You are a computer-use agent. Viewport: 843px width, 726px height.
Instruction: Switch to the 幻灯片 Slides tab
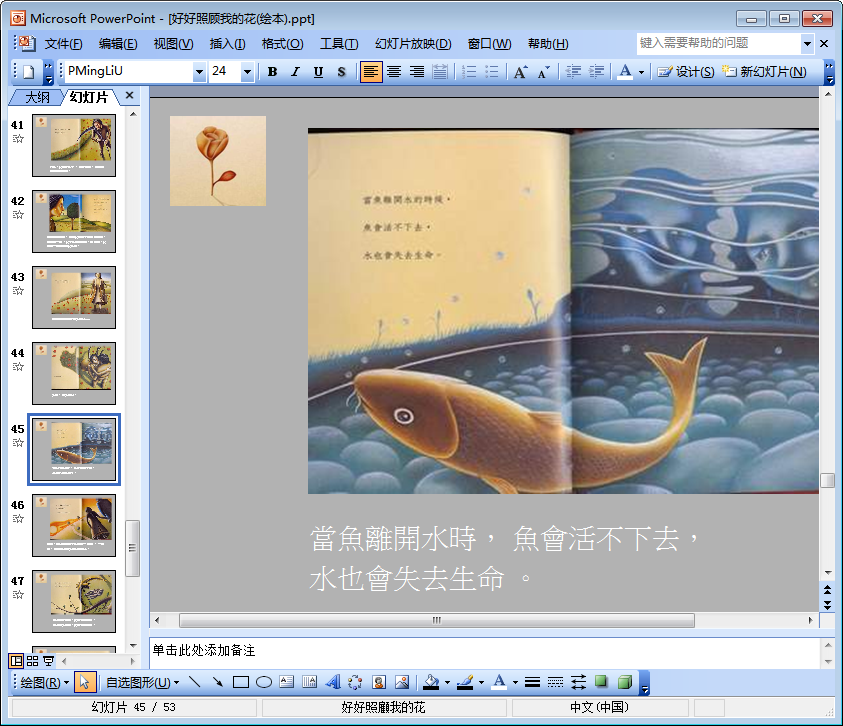(89, 97)
